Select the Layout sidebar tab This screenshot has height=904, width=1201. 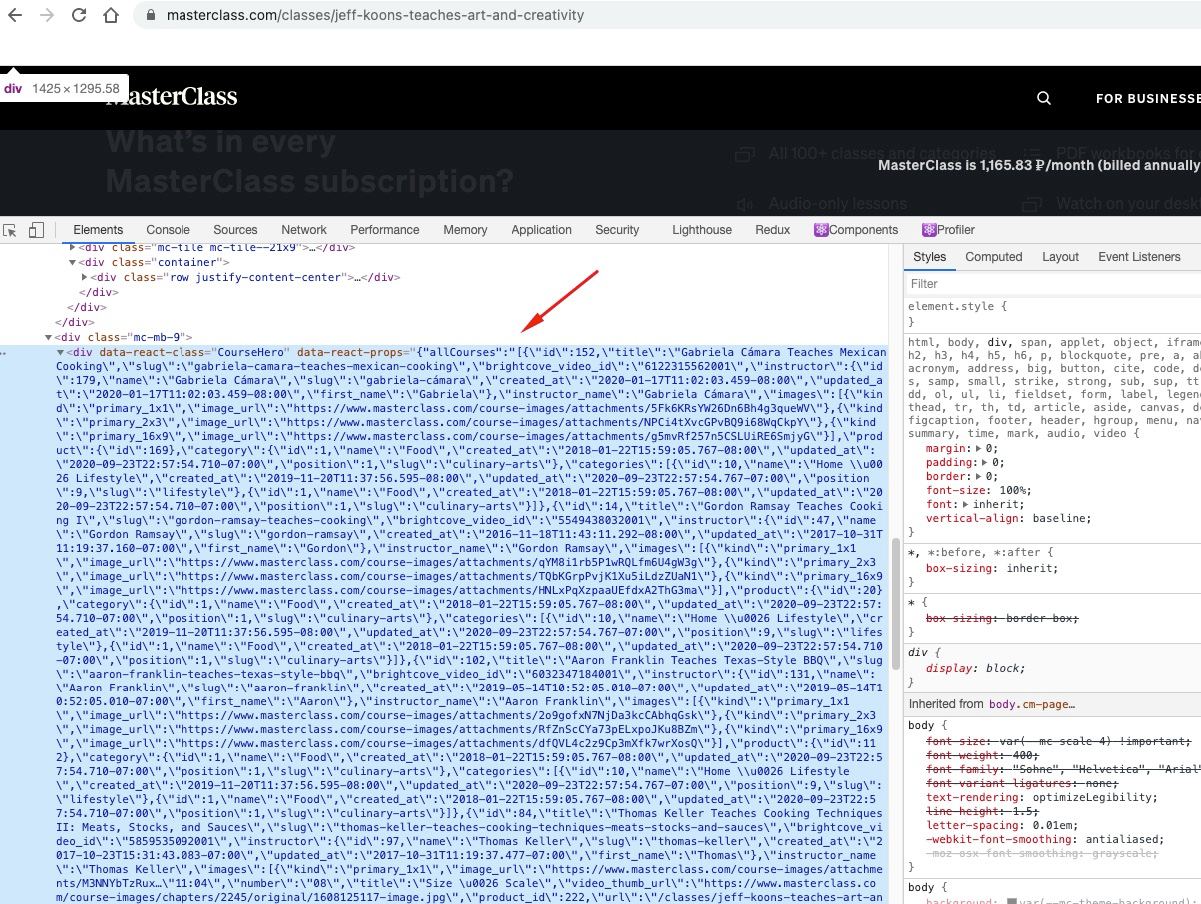[1060, 257]
